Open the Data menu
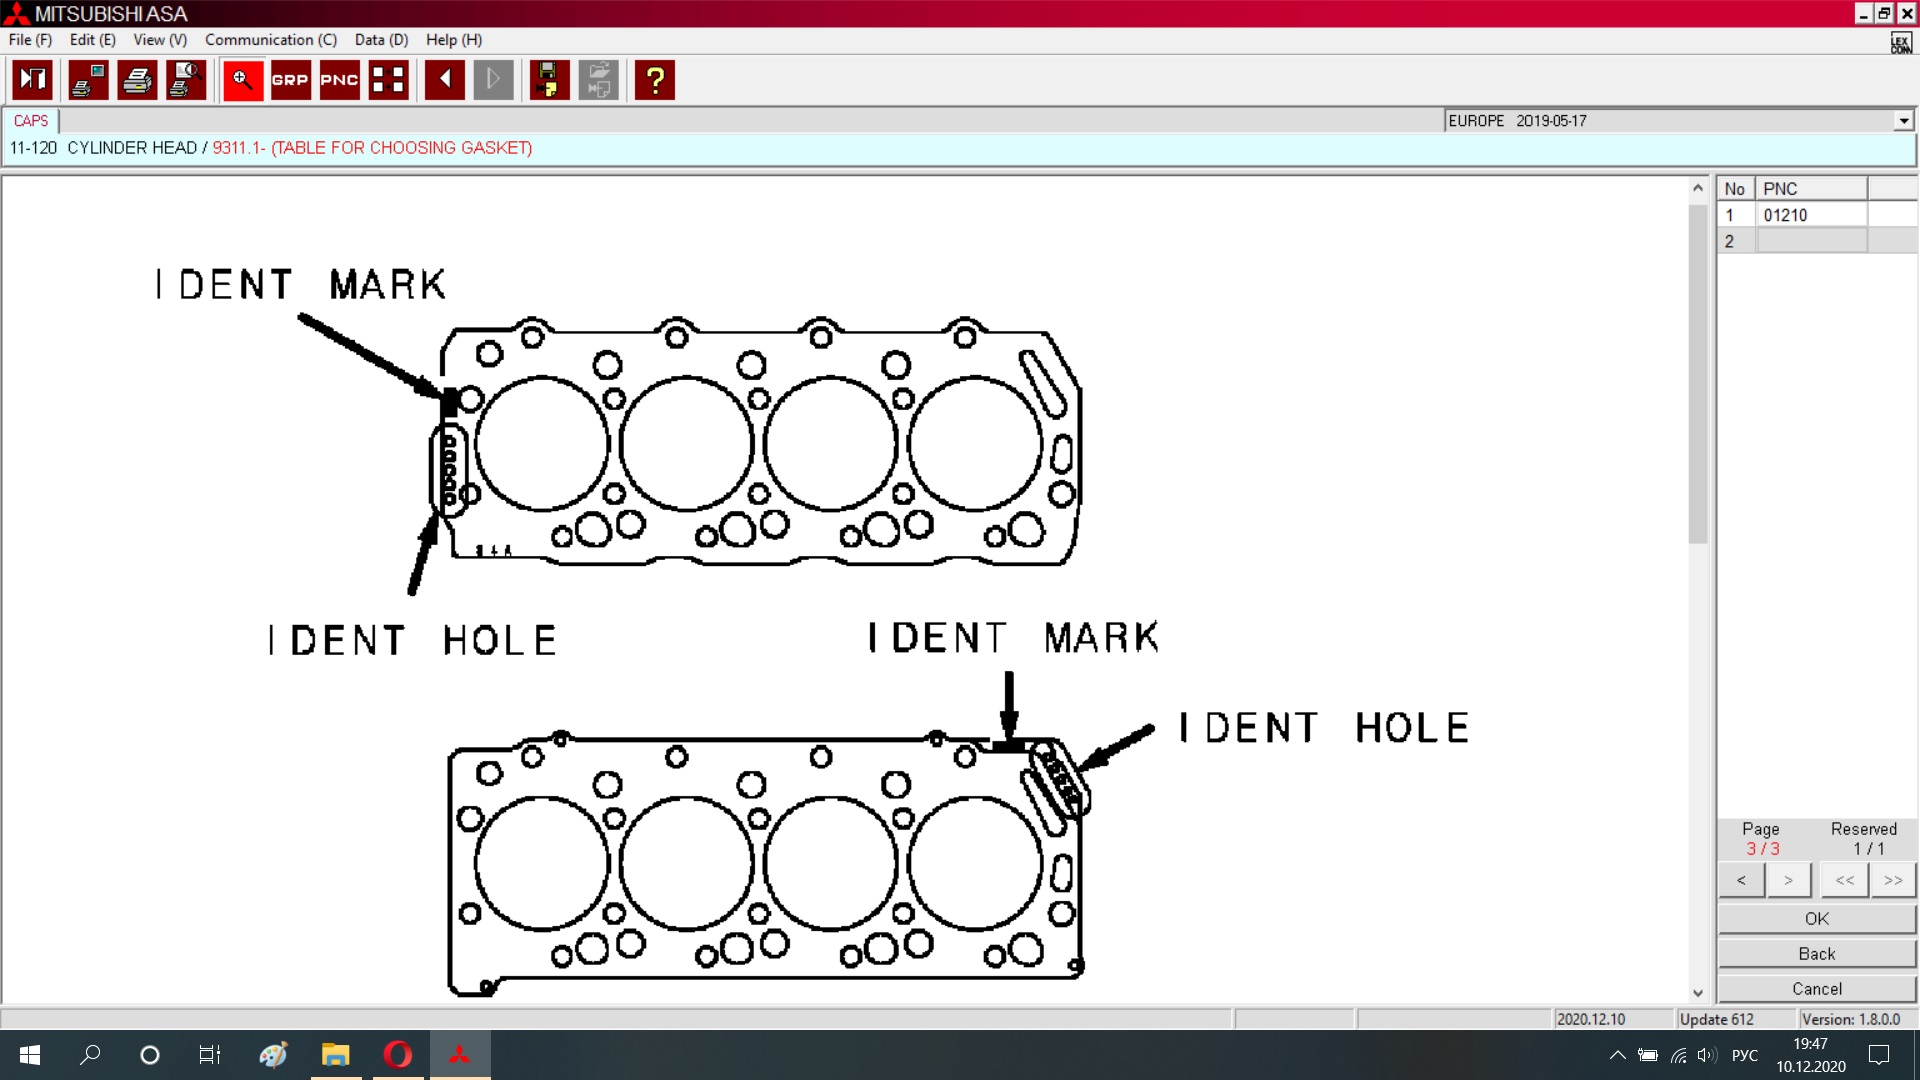1920x1080 pixels. [381, 40]
